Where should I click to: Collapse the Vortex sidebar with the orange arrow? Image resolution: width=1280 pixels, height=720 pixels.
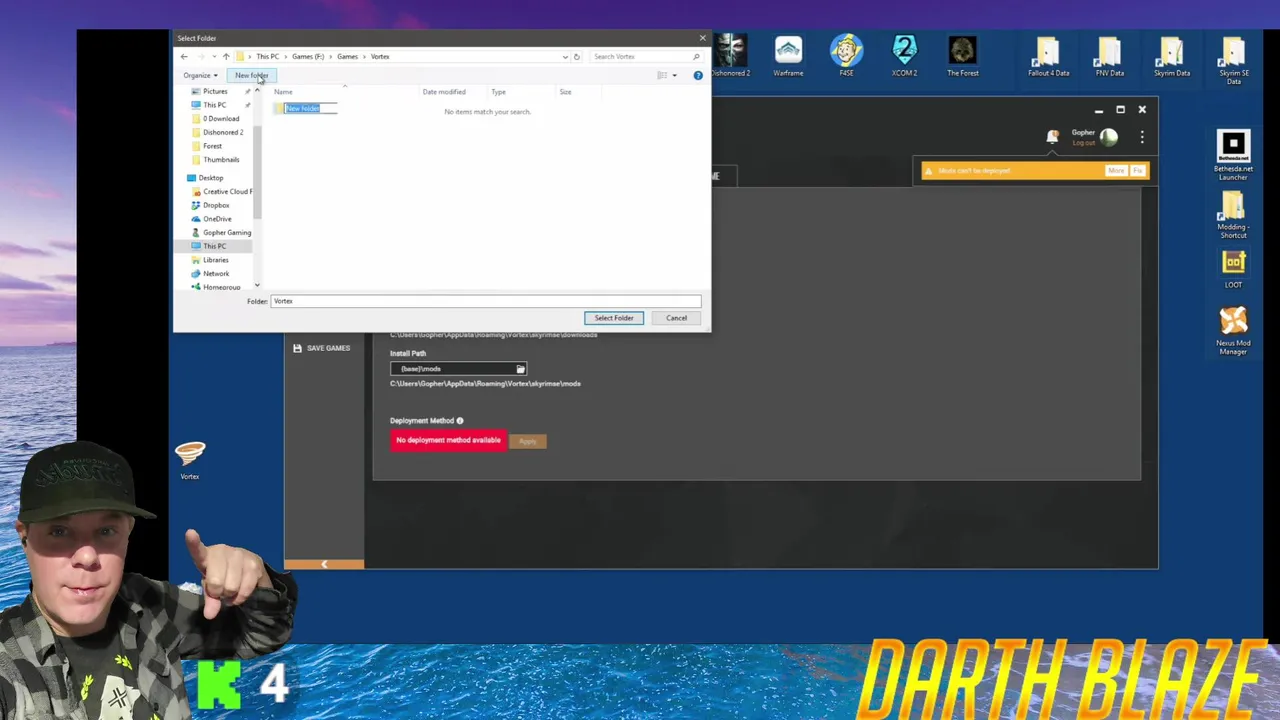click(323, 565)
